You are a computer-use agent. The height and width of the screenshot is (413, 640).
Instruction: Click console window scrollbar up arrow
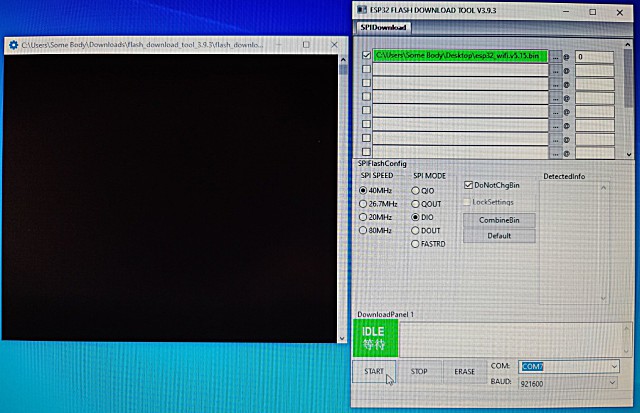(x=343, y=60)
